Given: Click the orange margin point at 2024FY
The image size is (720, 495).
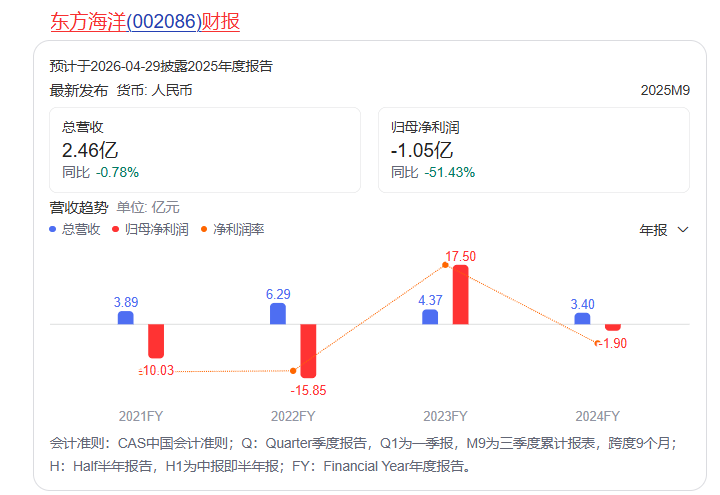Looking at the screenshot, I should [x=598, y=343].
